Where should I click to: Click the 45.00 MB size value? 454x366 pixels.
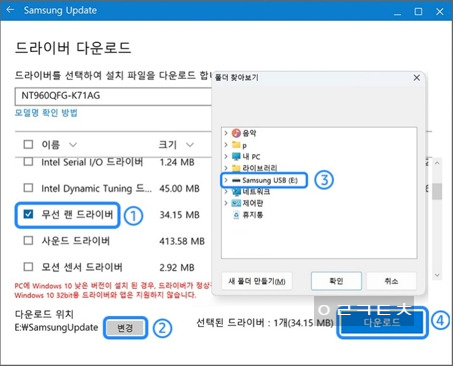179,189
